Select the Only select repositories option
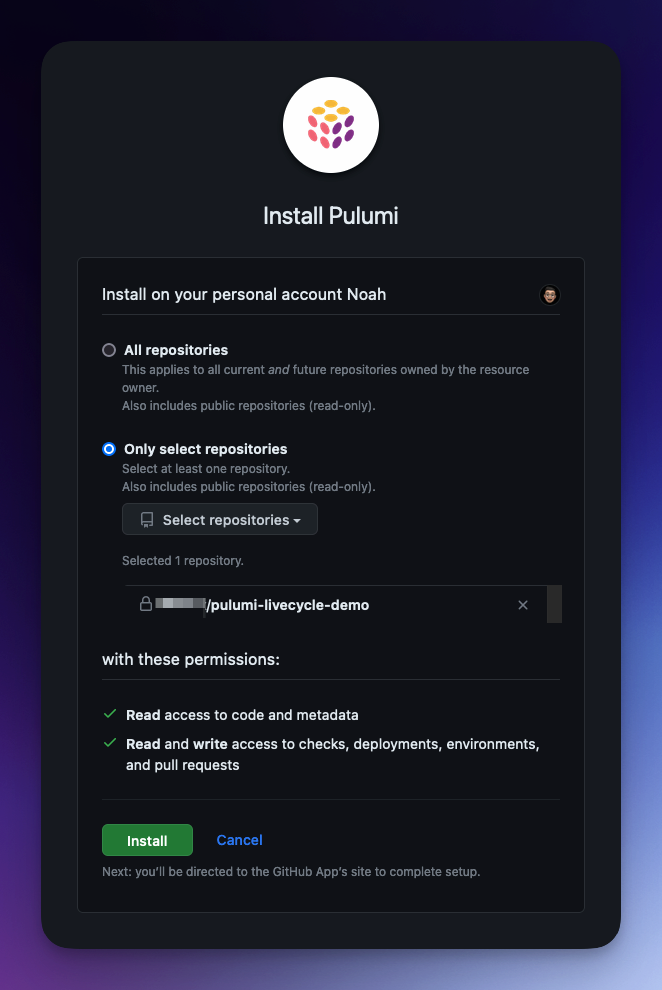 pos(108,448)
